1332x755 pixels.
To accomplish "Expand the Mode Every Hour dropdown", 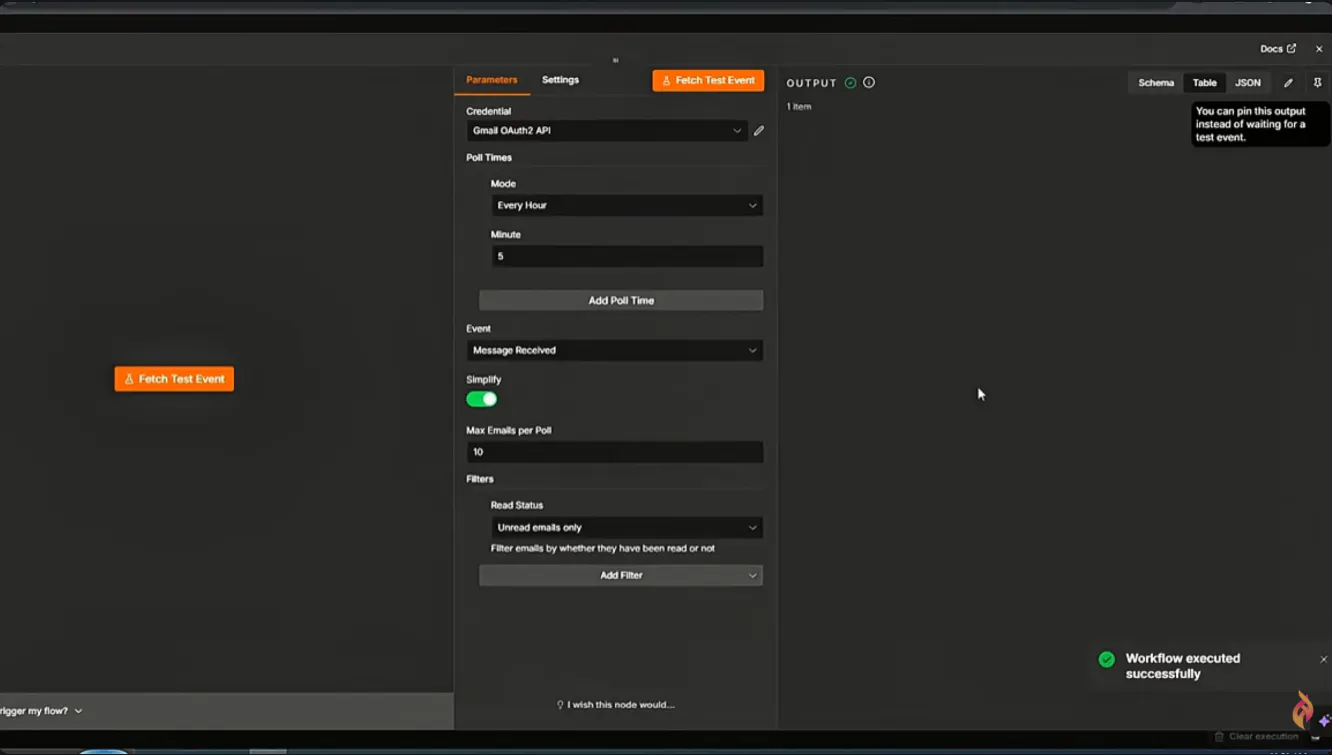I will tap(627, 205).
